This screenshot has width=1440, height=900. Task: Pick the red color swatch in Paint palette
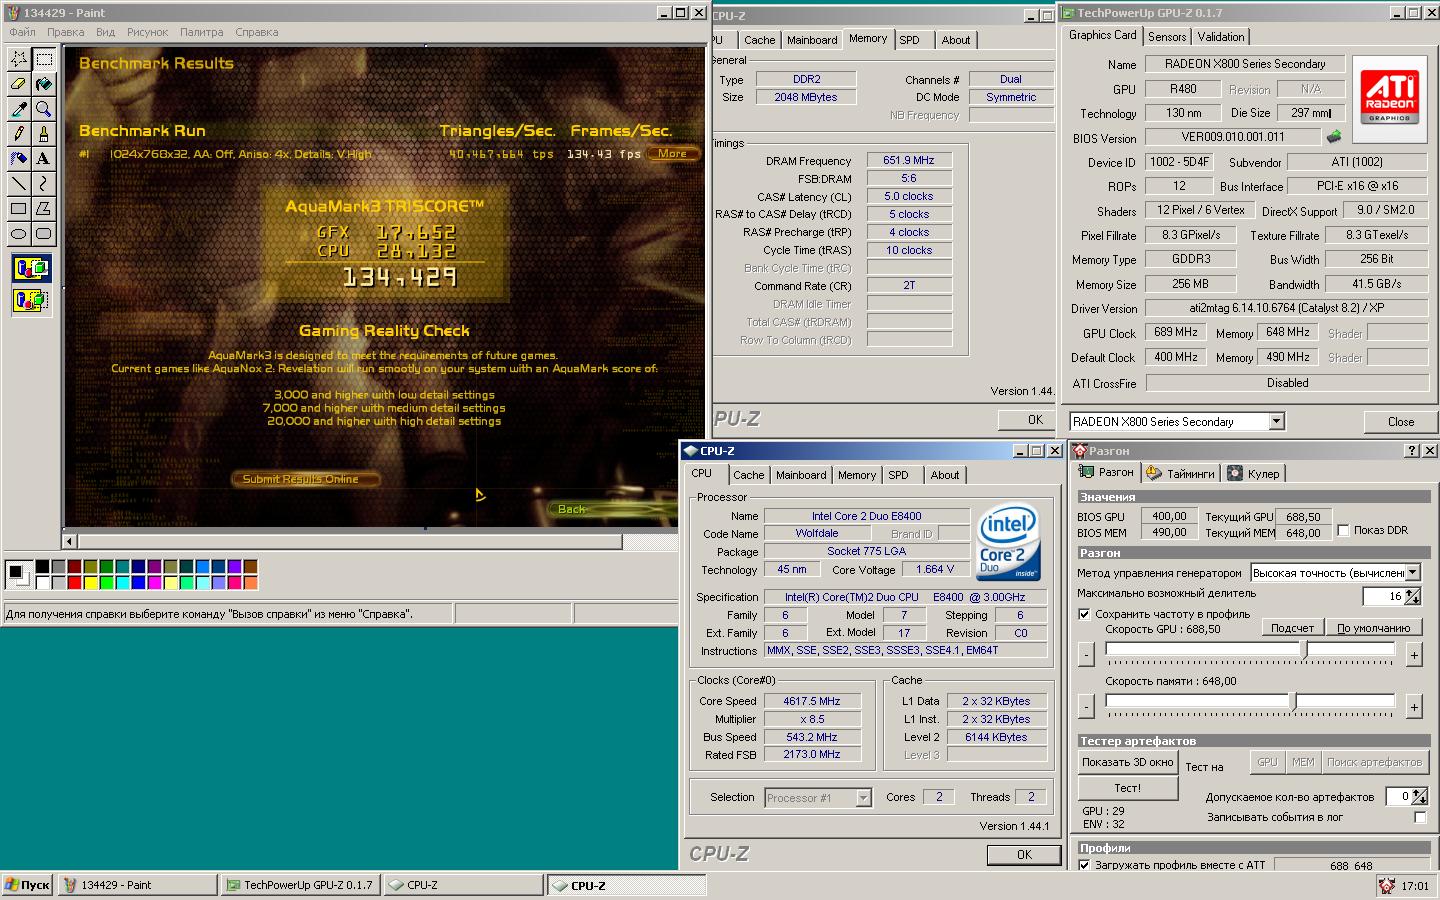(x=74, y=582)
